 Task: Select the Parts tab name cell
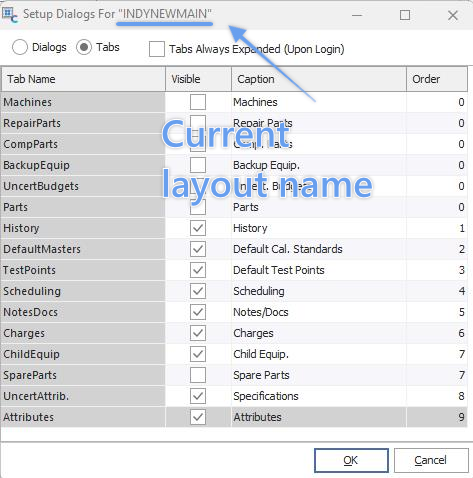tap(83, 207)
